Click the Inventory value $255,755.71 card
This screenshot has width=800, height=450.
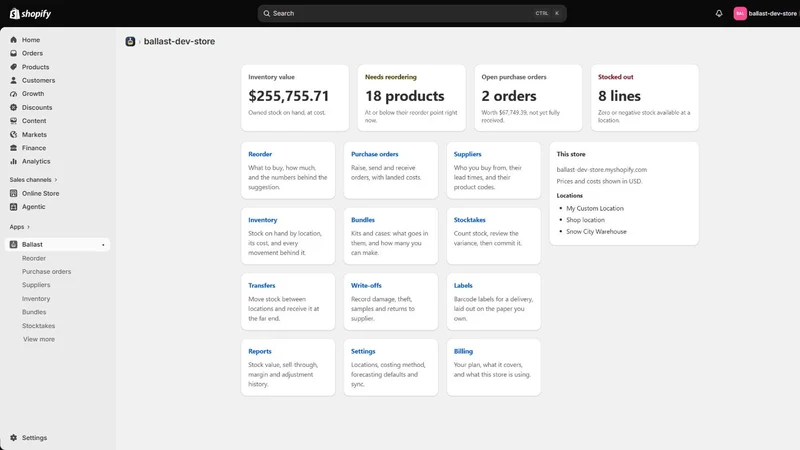pyautogui.click(x=295, y=97)
